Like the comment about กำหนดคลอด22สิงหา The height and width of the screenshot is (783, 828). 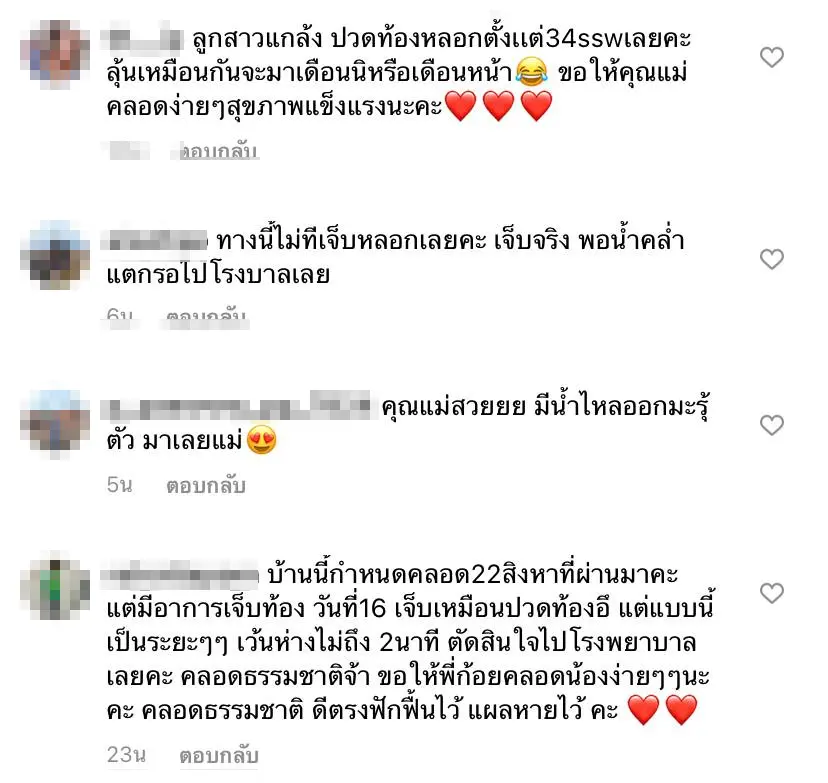(x=771, y=593)
